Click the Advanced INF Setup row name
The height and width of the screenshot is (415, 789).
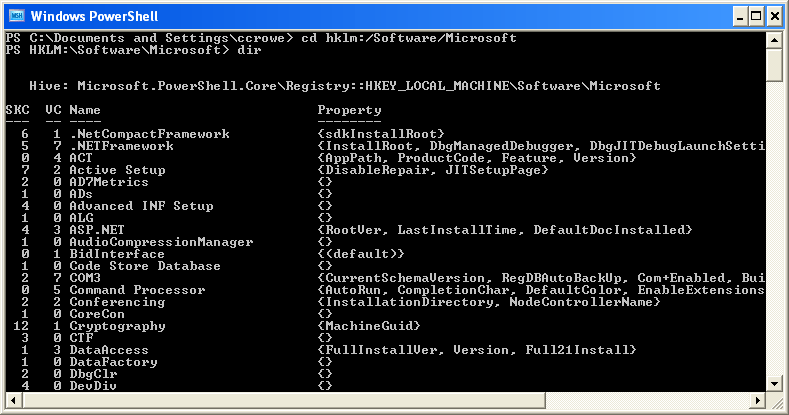[141, 206]
